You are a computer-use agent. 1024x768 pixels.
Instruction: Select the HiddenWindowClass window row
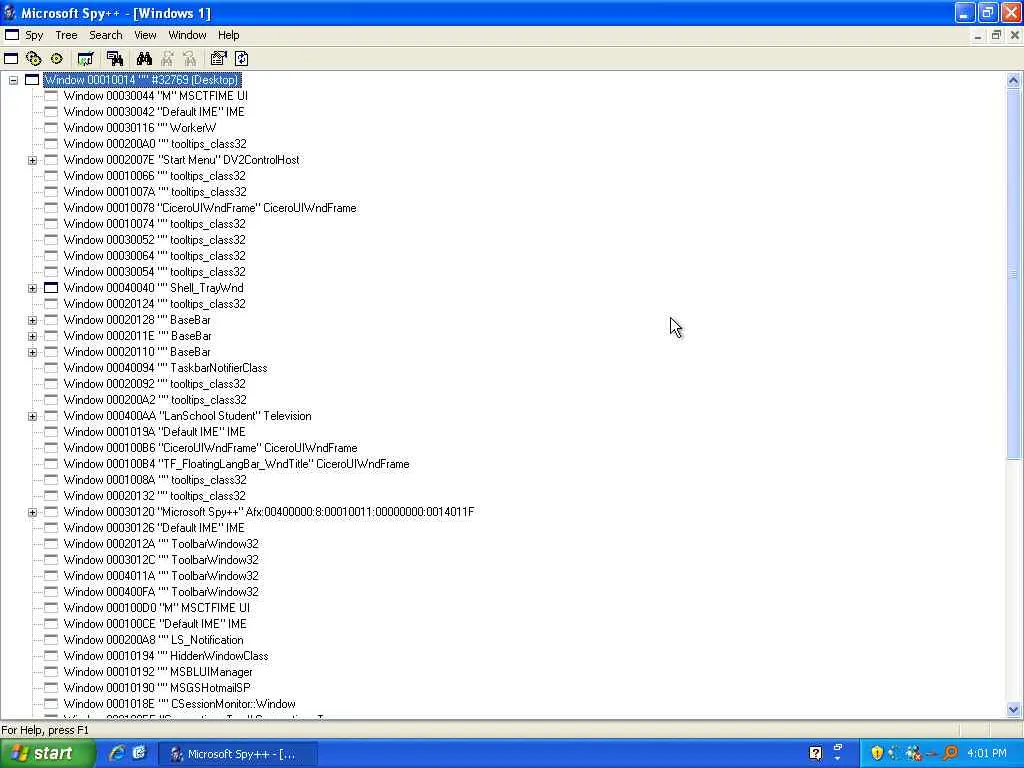166,656
